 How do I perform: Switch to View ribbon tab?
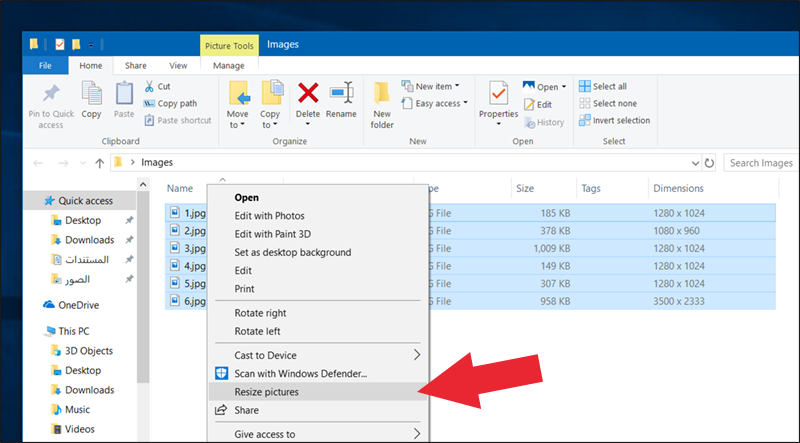point(178,65)
